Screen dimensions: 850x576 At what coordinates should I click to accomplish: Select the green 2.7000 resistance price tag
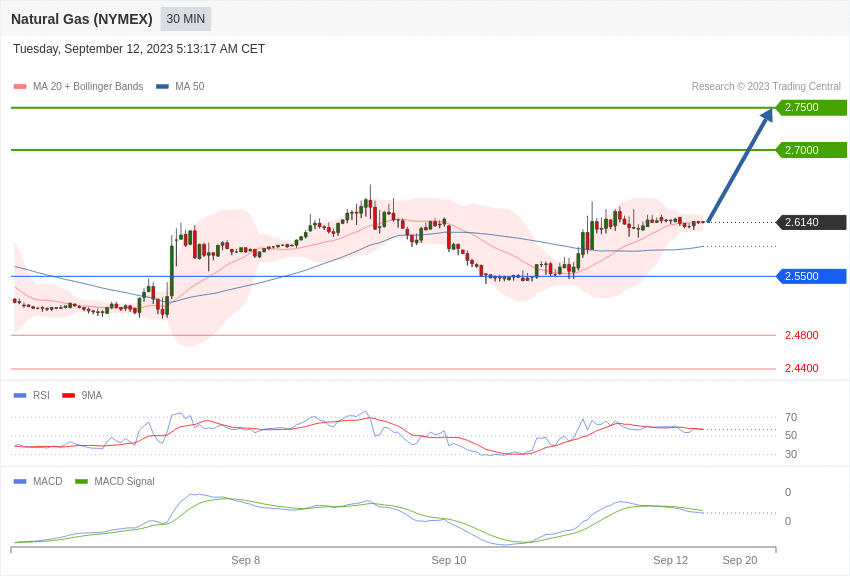(x=811, y=150)
